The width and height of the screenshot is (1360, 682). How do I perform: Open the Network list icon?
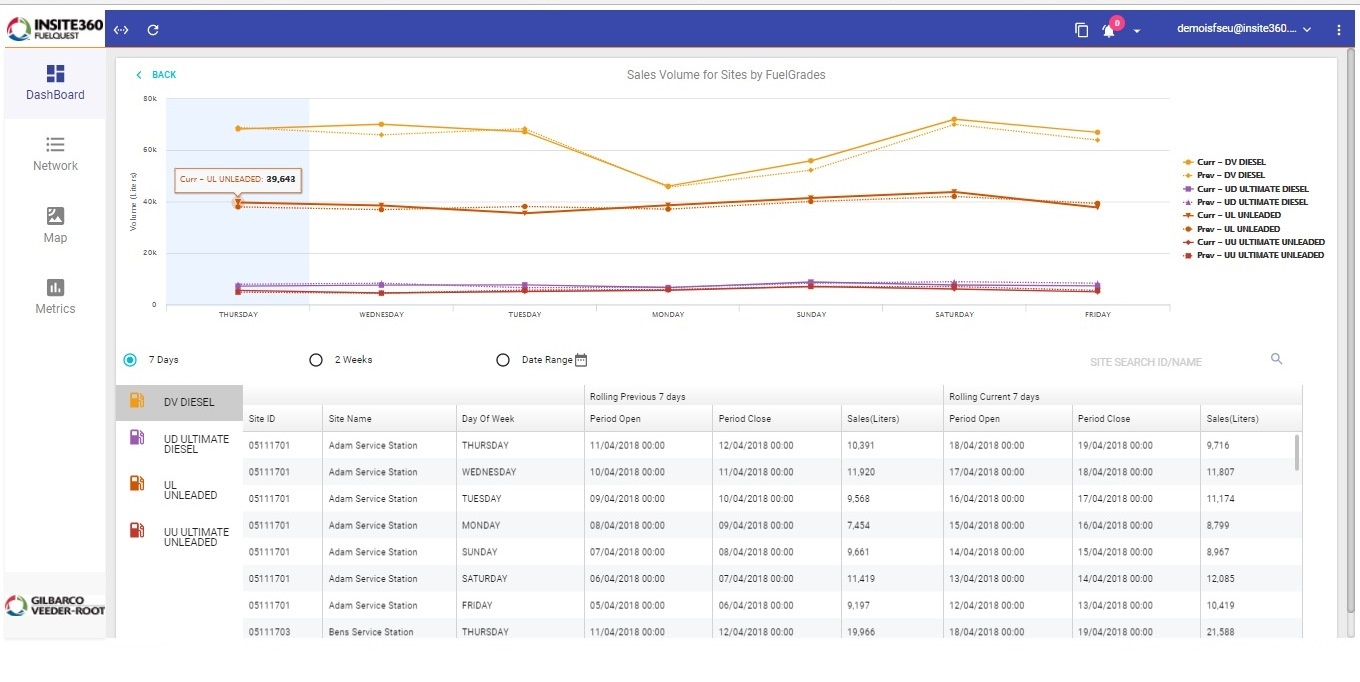coord(55,145)
